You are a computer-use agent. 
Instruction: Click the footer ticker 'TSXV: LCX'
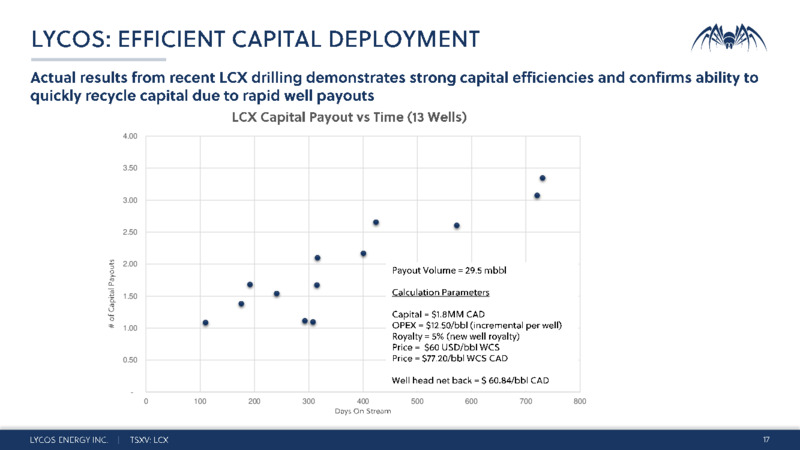point(148,440)
